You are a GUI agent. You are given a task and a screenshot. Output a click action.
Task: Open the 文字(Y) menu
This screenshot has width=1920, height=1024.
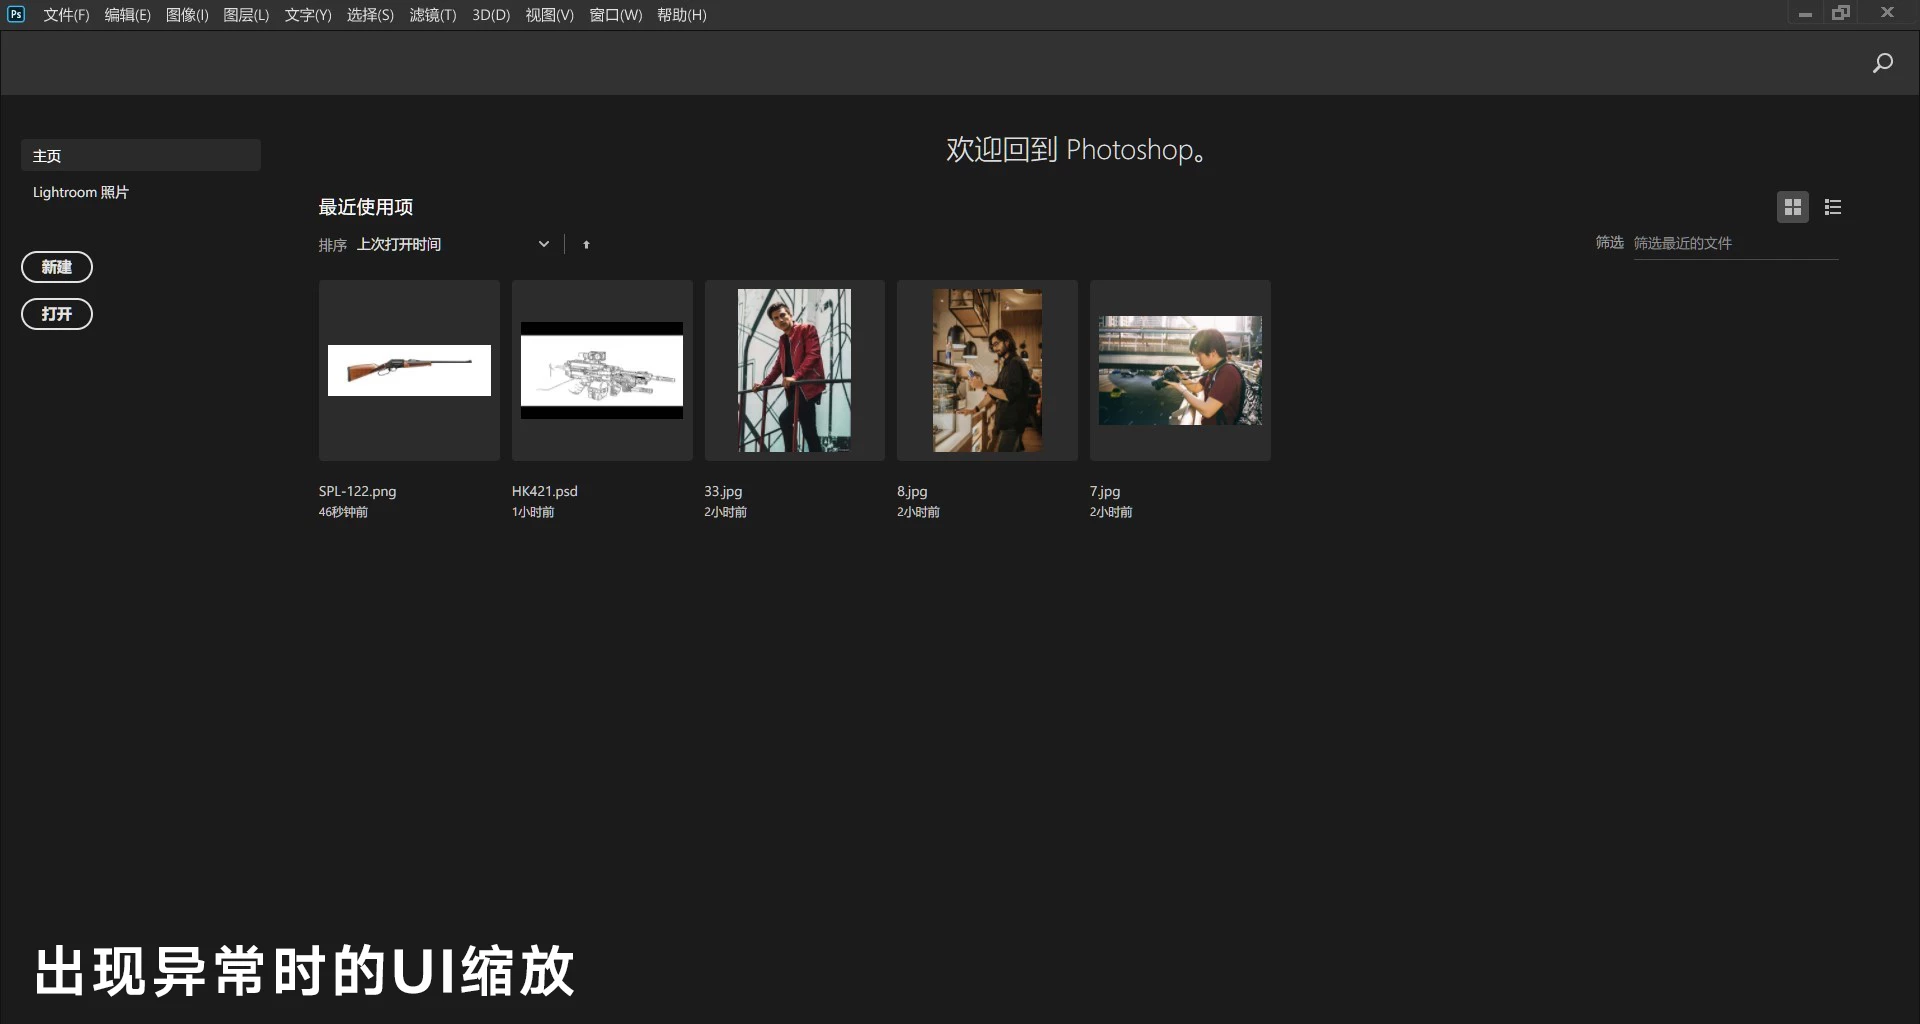[308, 15]
